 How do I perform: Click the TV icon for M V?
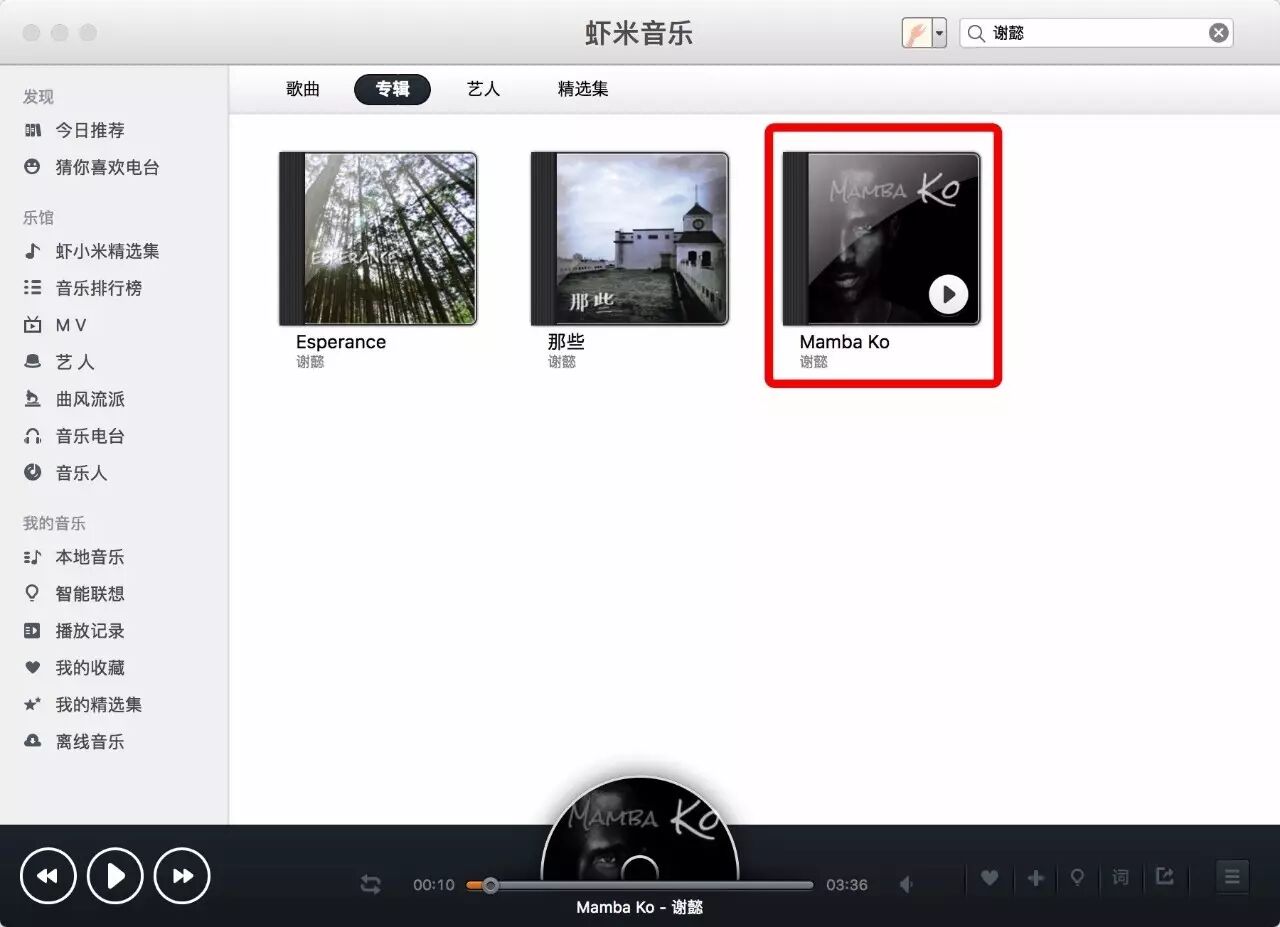[x=33, y=325]
